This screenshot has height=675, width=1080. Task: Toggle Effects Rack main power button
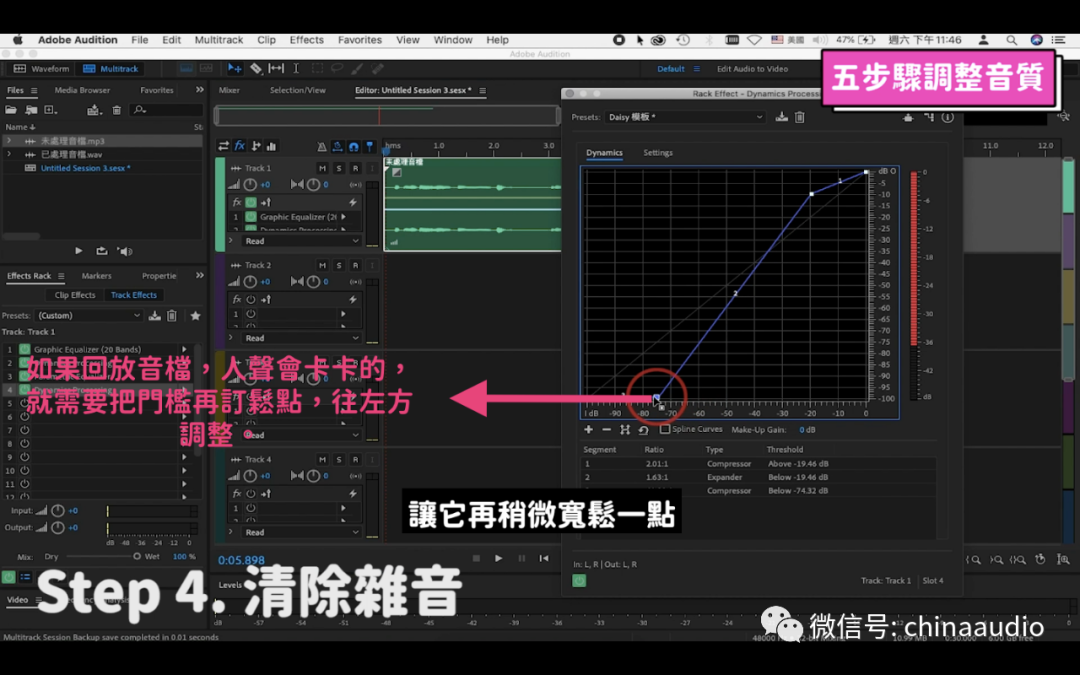(8, 577)
